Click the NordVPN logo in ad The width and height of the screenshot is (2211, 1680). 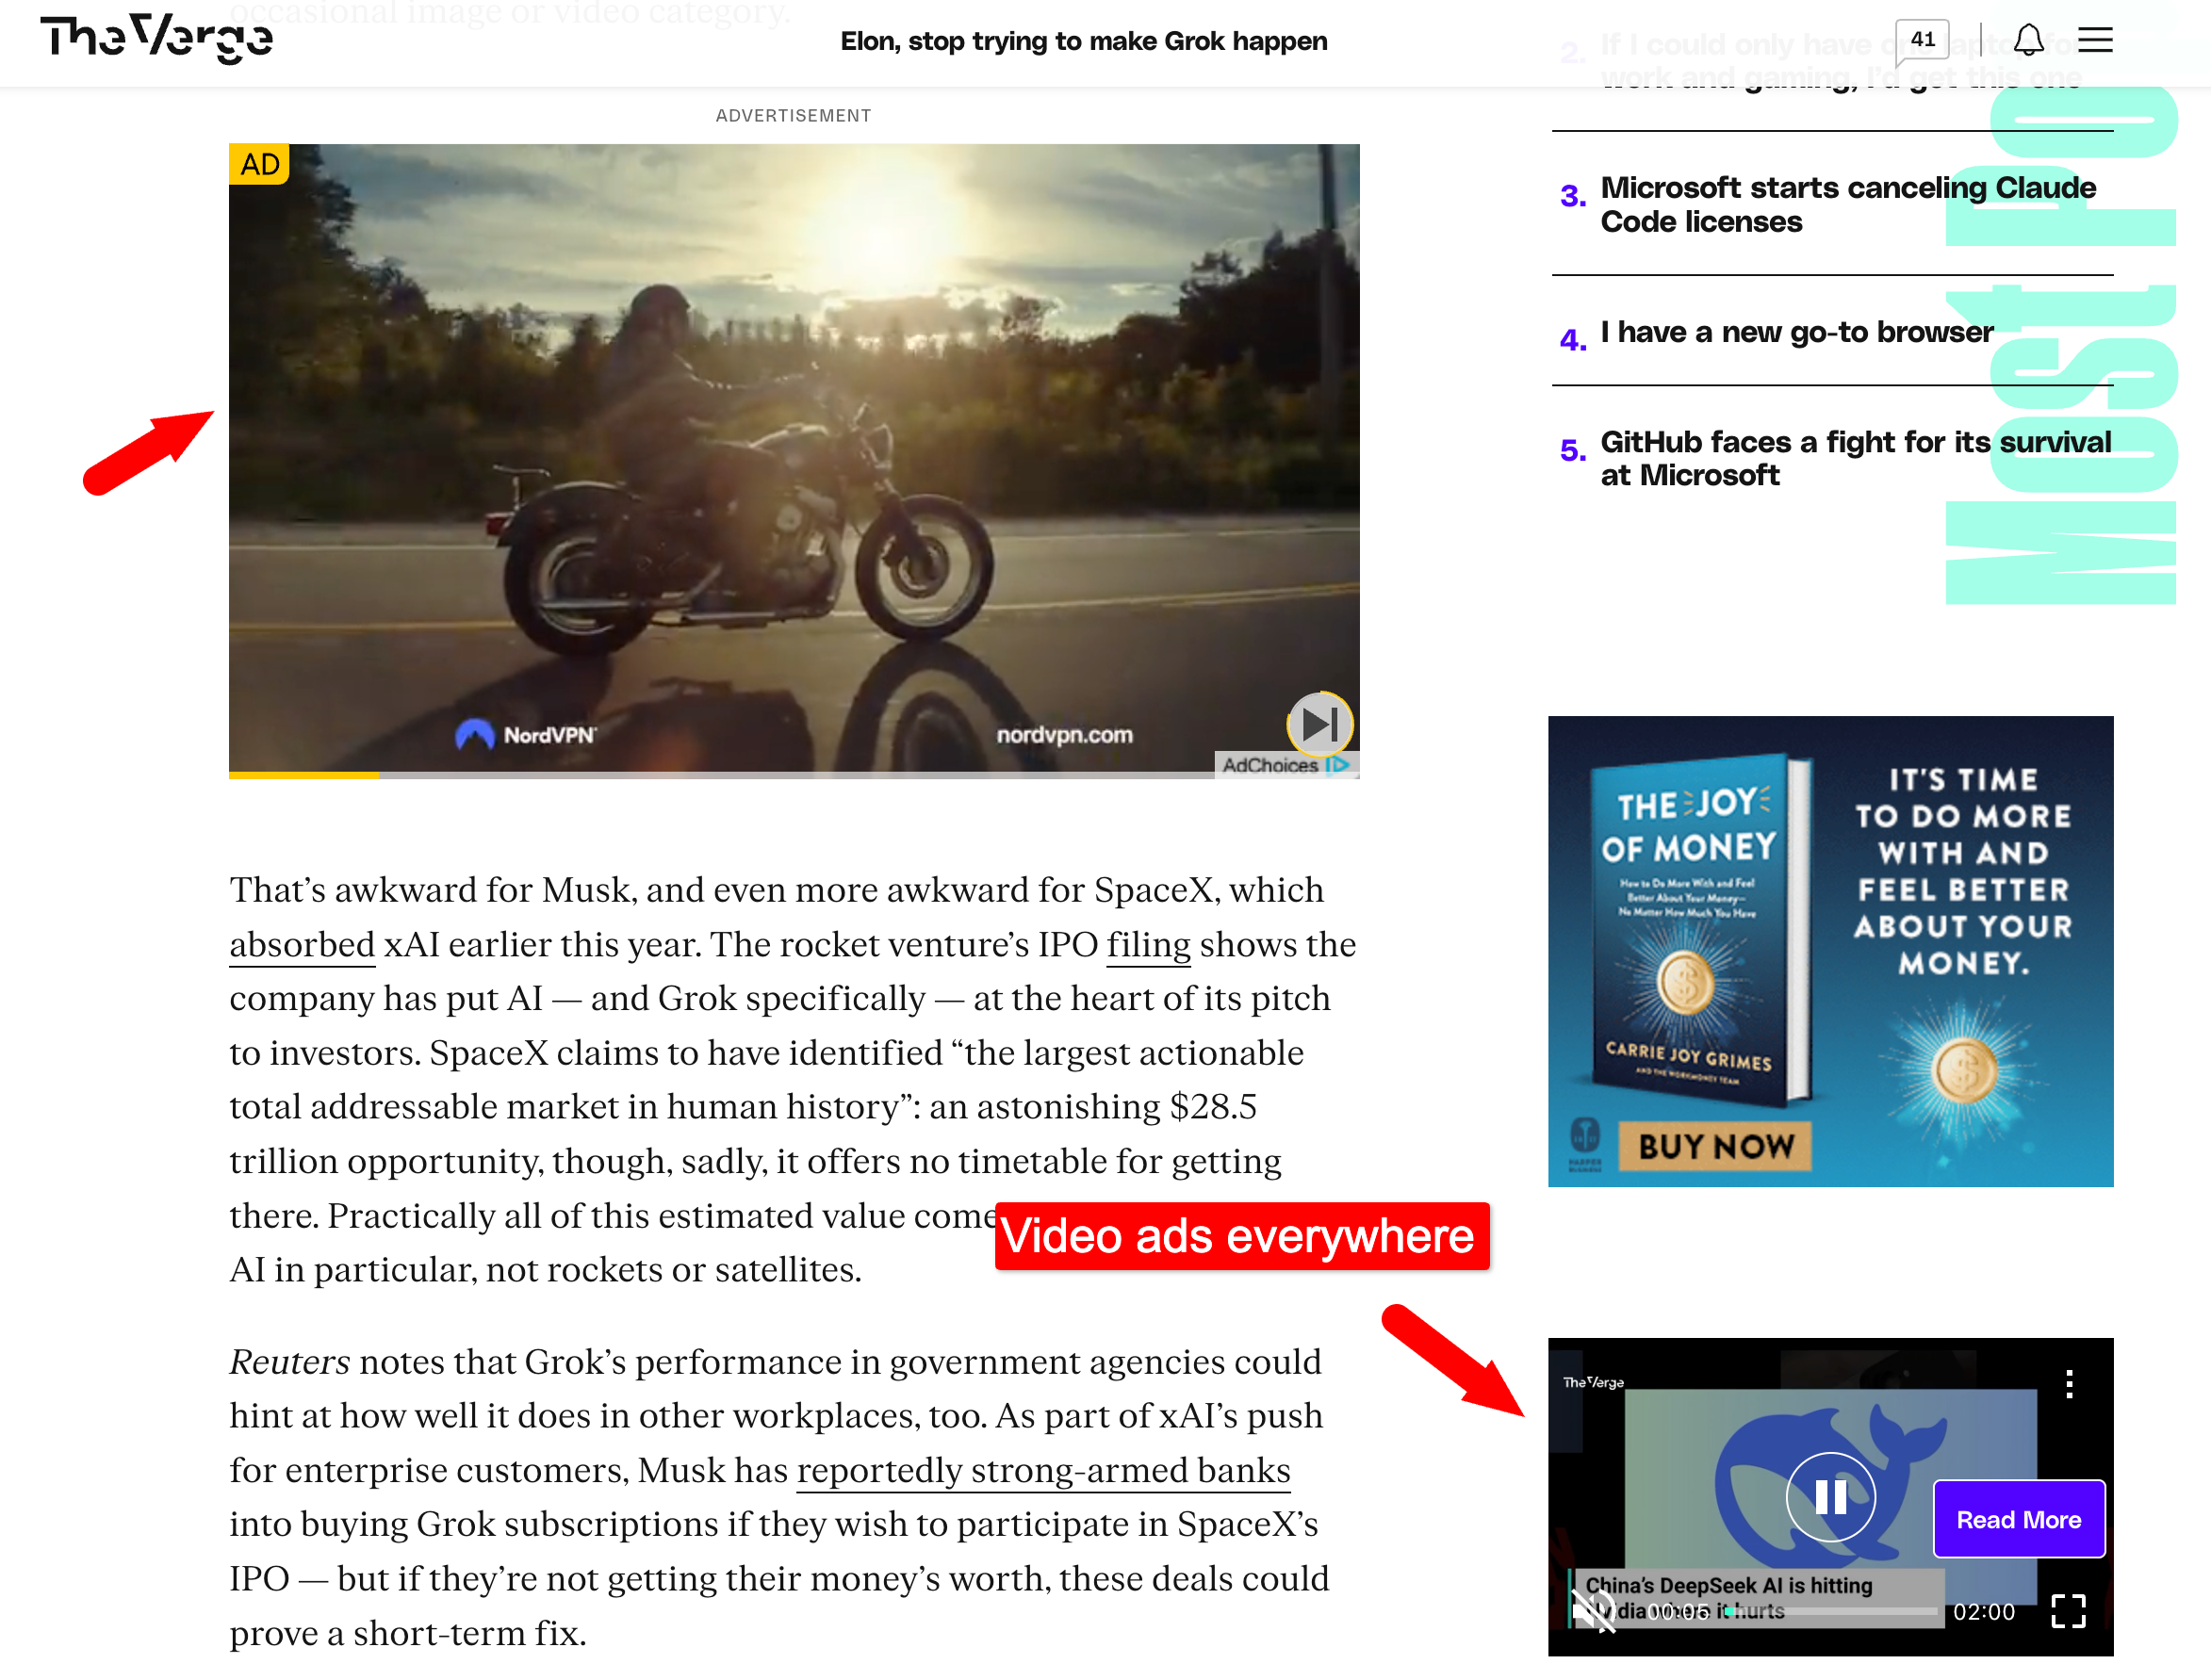tap(525, 734)
